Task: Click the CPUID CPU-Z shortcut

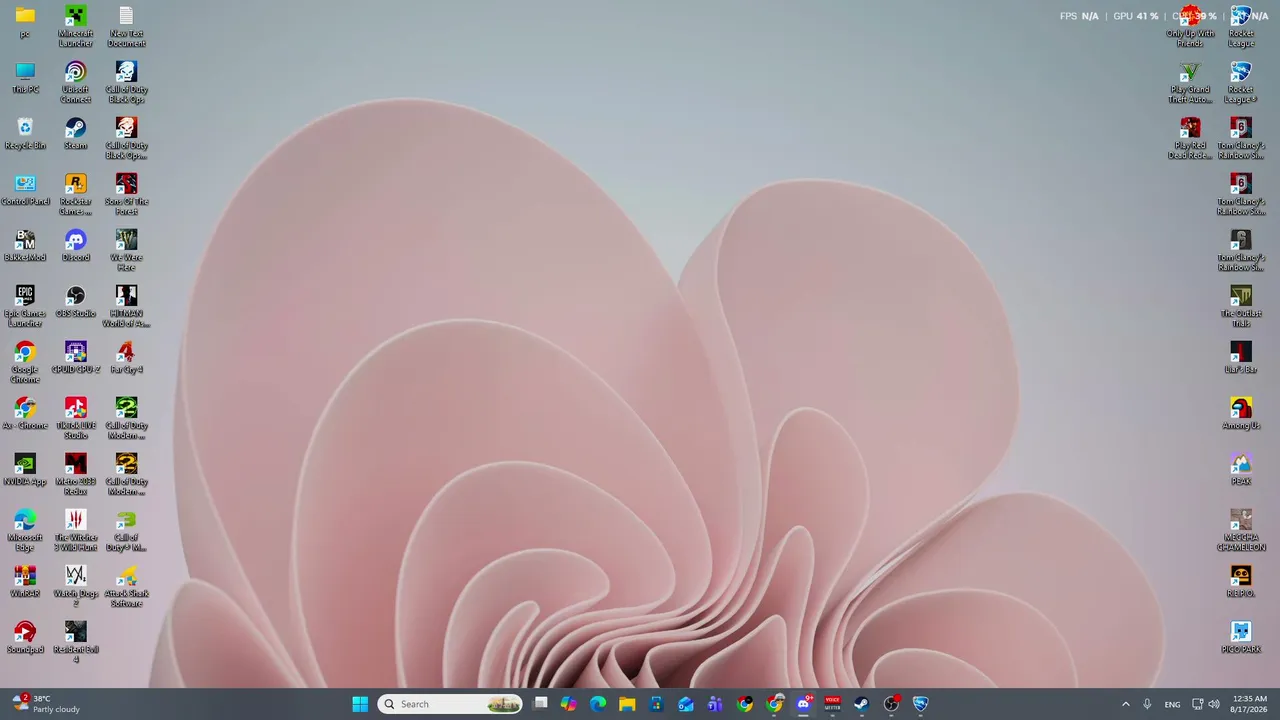Action: [76, 357]
